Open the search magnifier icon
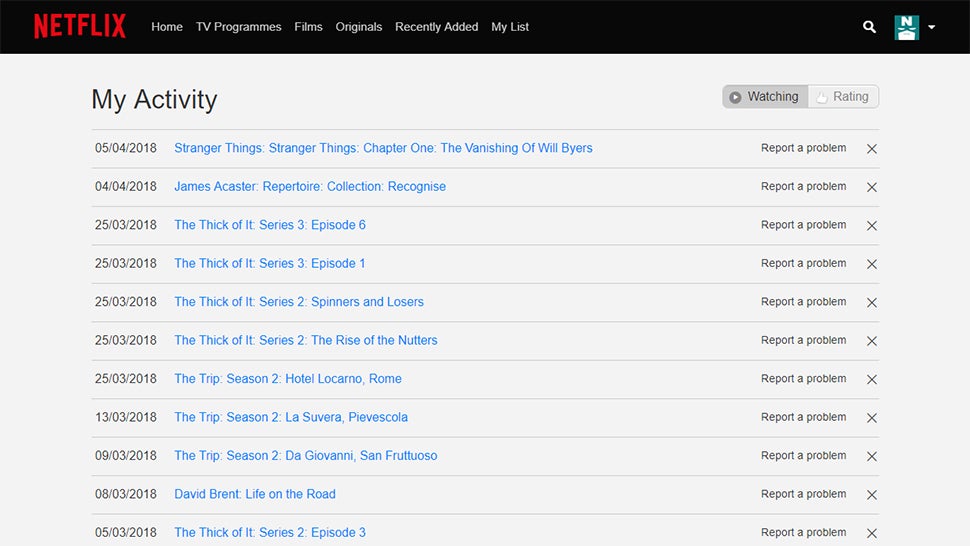 coord(869,27)
